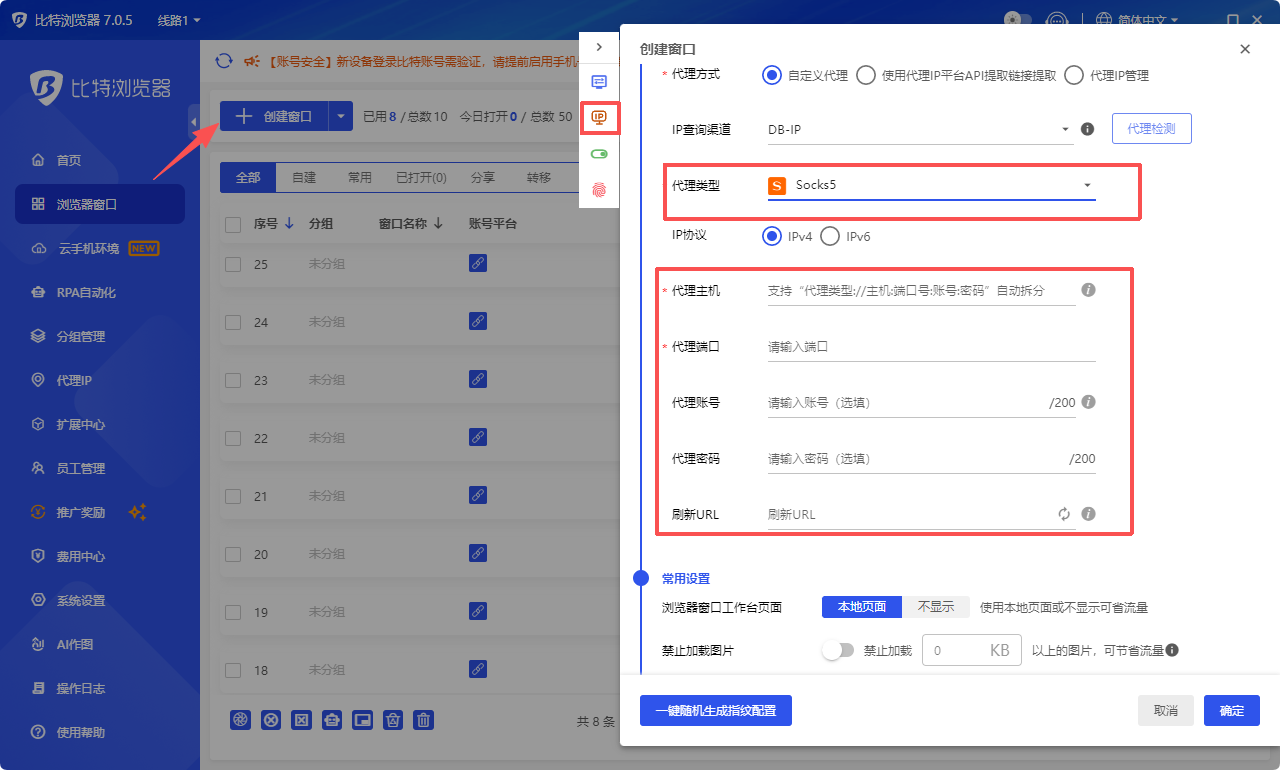
Task: Click the window arrangement icon at bottom
Action: (x=362, y=719)
